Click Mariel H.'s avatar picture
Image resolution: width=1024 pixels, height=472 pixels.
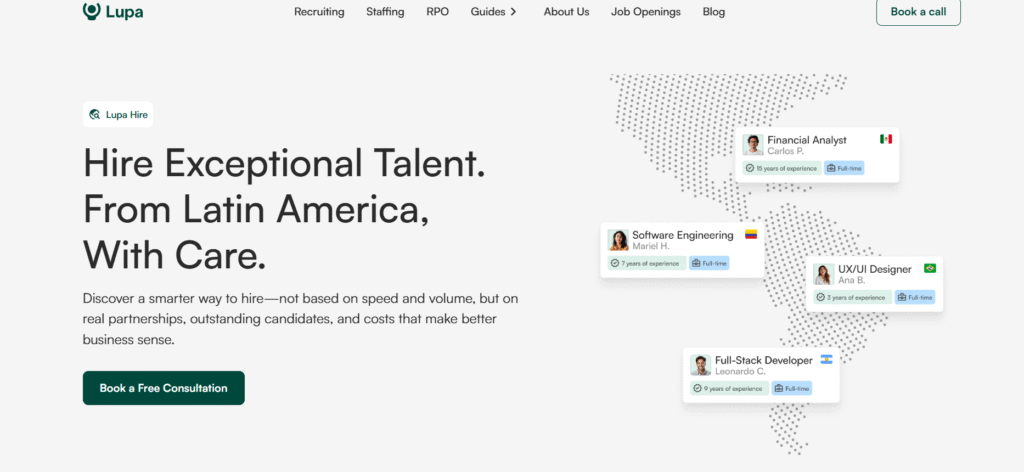[x=619, y=241]
